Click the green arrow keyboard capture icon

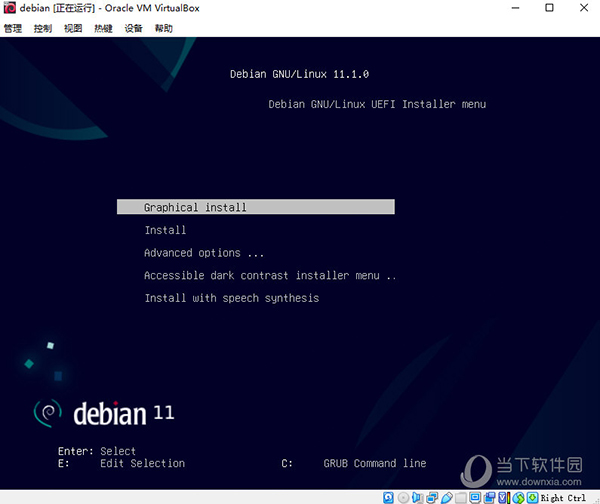[x=532, y=497]
